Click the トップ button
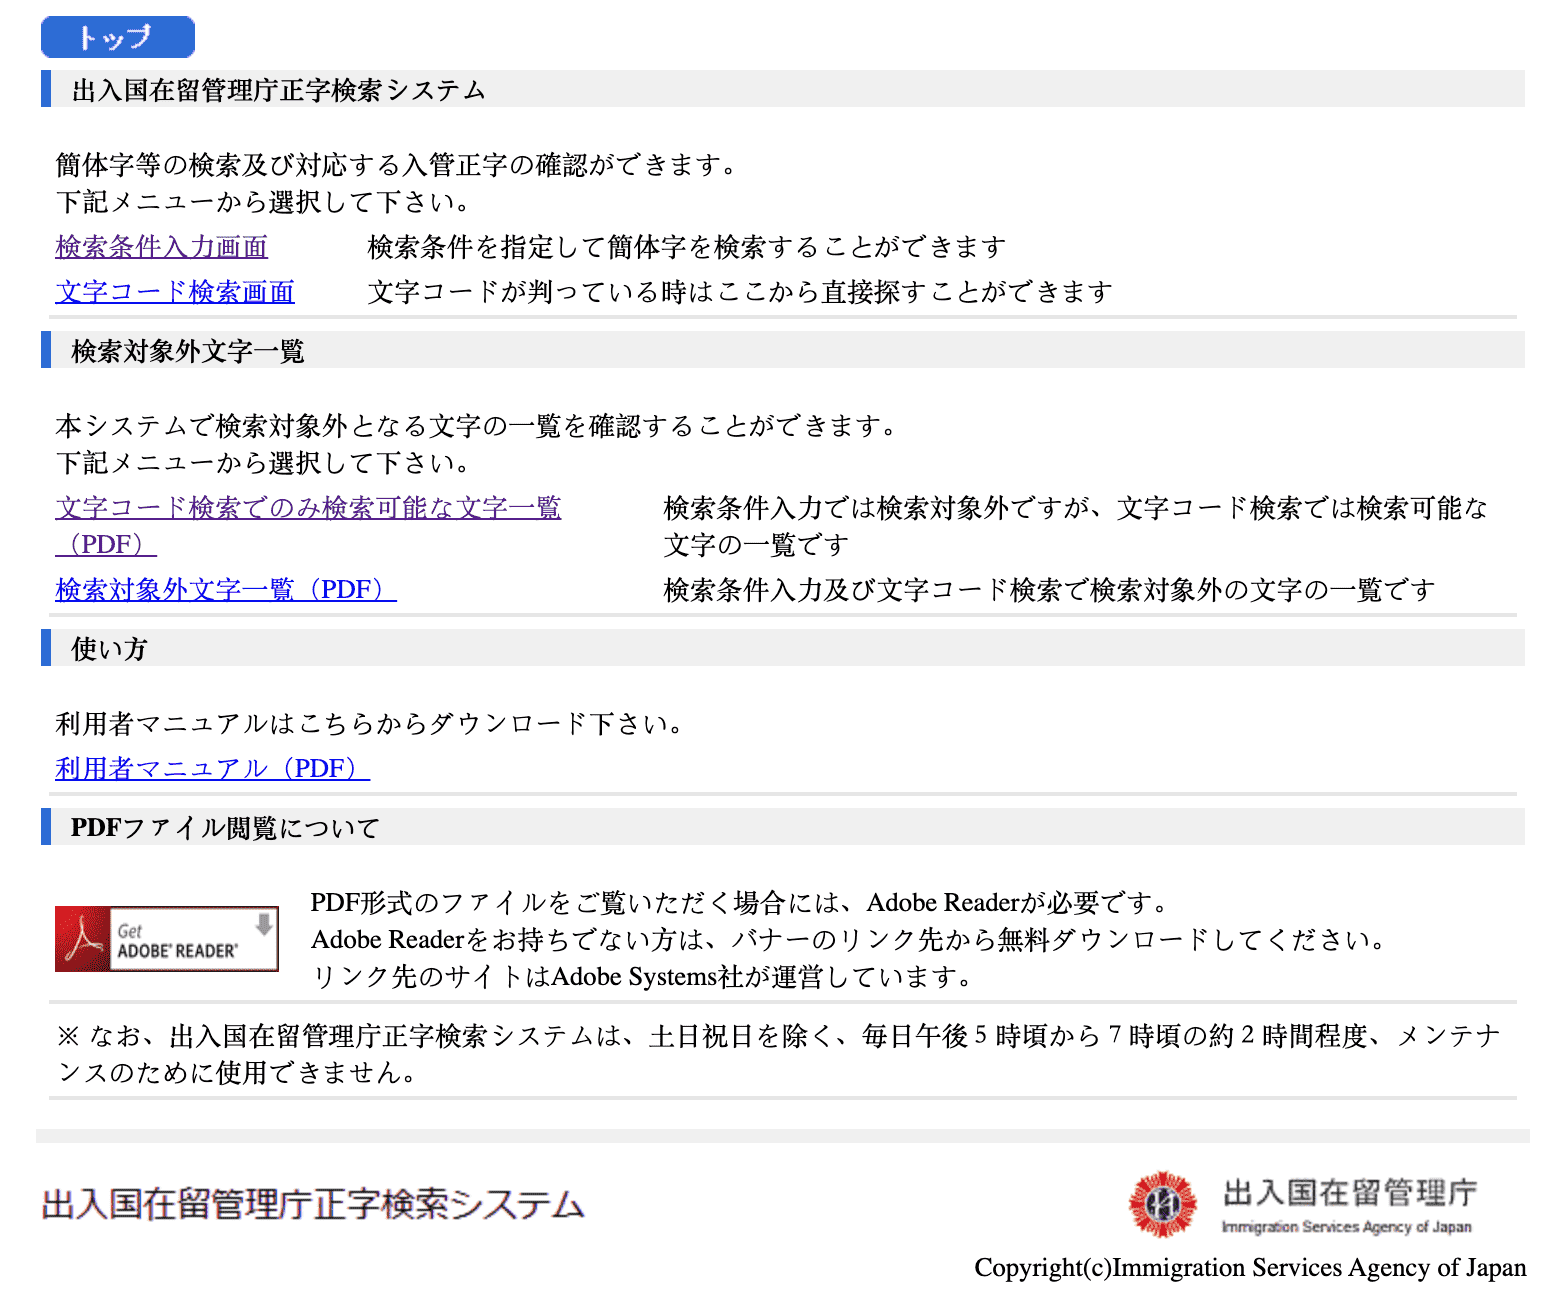The width and height of the screenshot is (1558, 1310). click(x=117, y=36)
